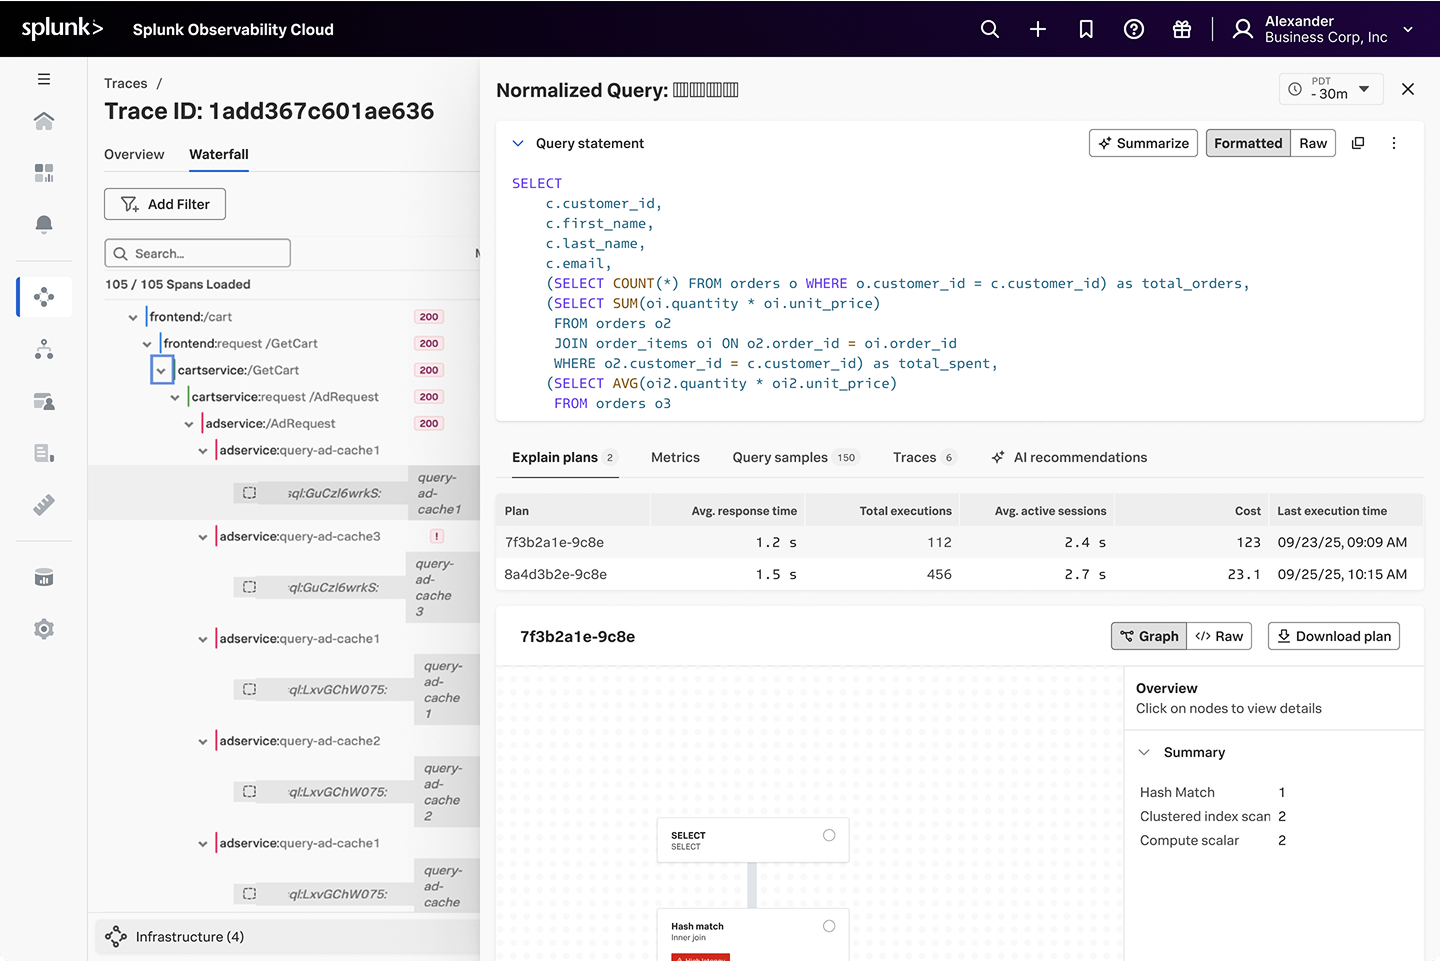Open settings gear icon in sidebar
1440x961 pixels.
pyautogui.click(x=44, y=629)
